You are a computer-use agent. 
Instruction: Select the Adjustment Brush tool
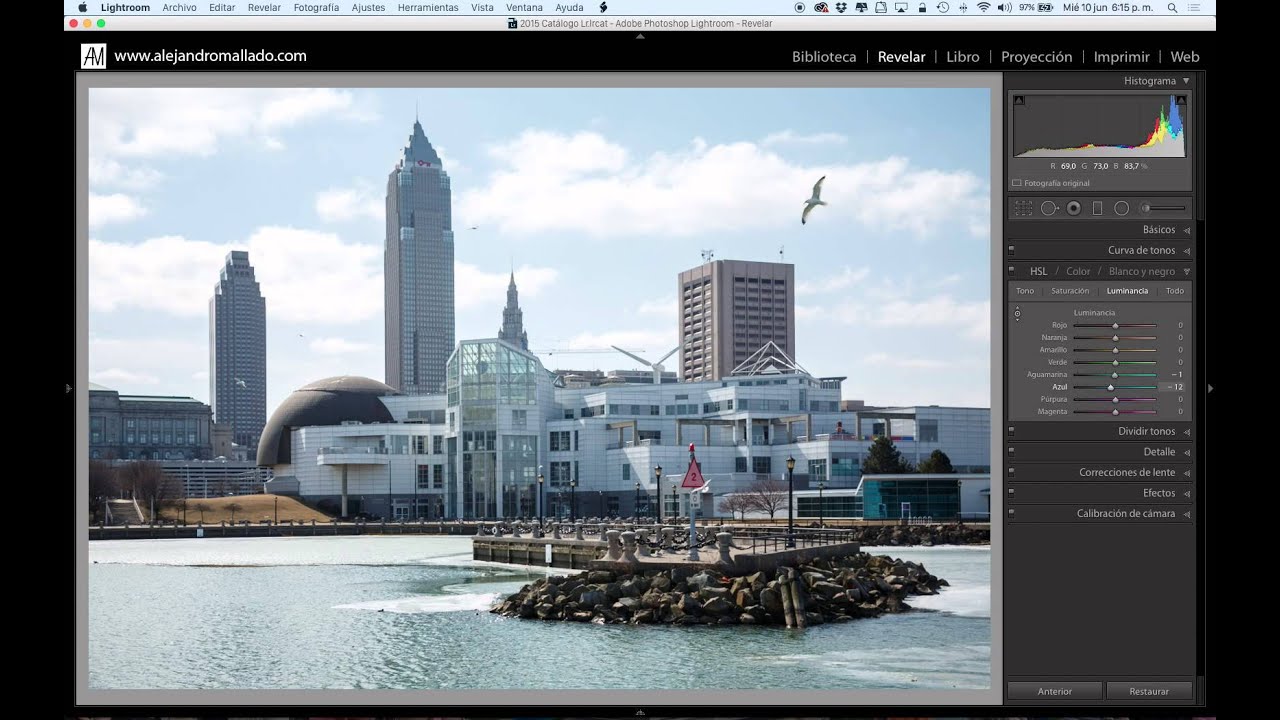[x=1164, y=208]
